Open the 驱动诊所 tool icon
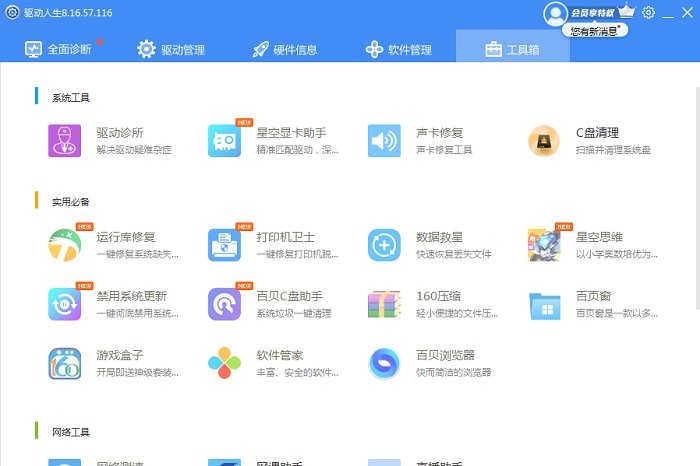The height and width of the screenshot is (466, 700). [64, 141]
